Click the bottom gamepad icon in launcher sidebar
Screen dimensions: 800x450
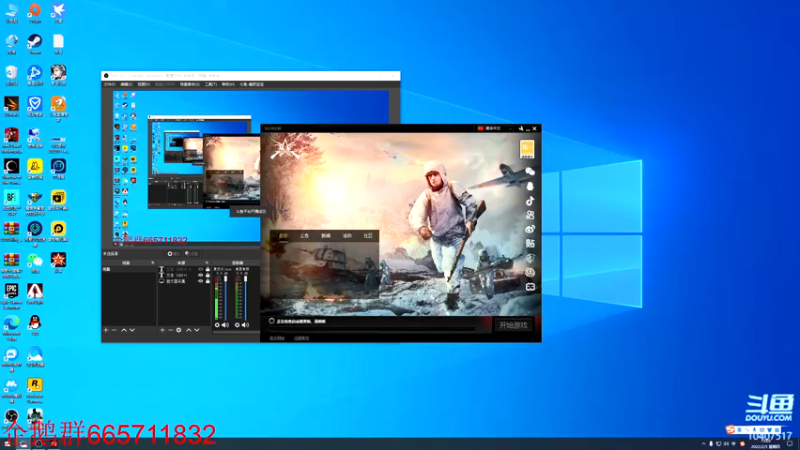[x=530, y=287]
